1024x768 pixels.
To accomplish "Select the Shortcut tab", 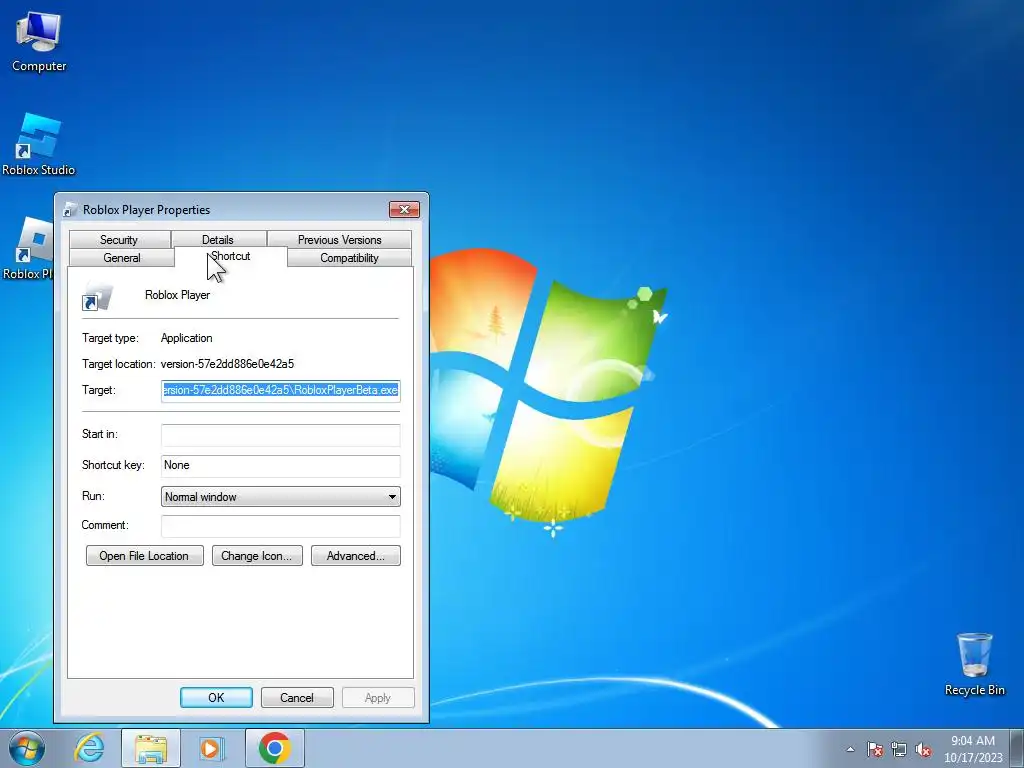I will tap(231, 256).
